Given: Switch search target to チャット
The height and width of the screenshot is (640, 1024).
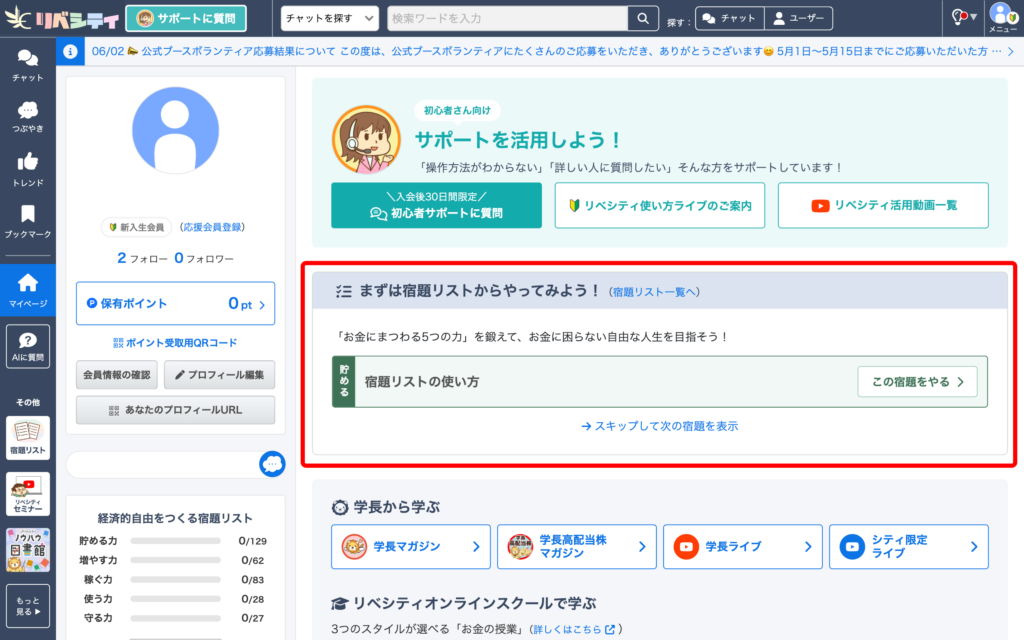Looking at the screenshot, I should point(729,19).
